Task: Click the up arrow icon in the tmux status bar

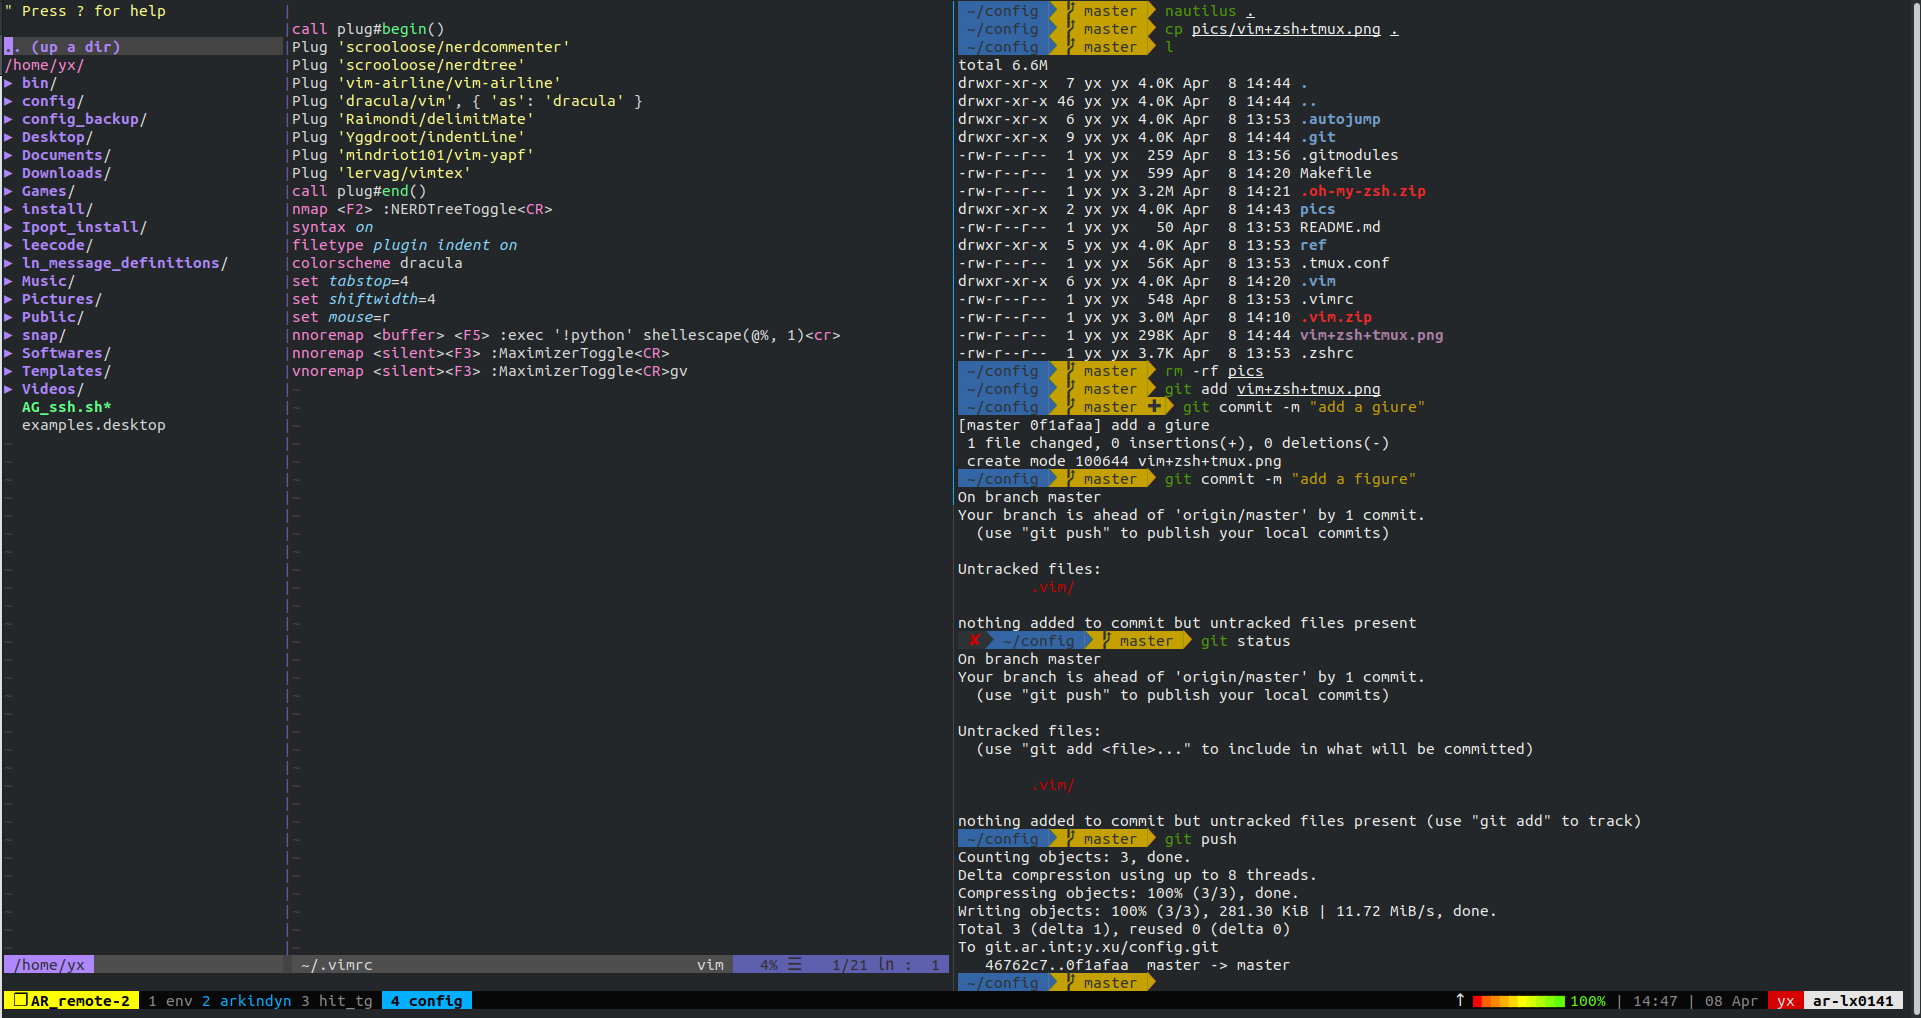Action: coord(1460,1000)
